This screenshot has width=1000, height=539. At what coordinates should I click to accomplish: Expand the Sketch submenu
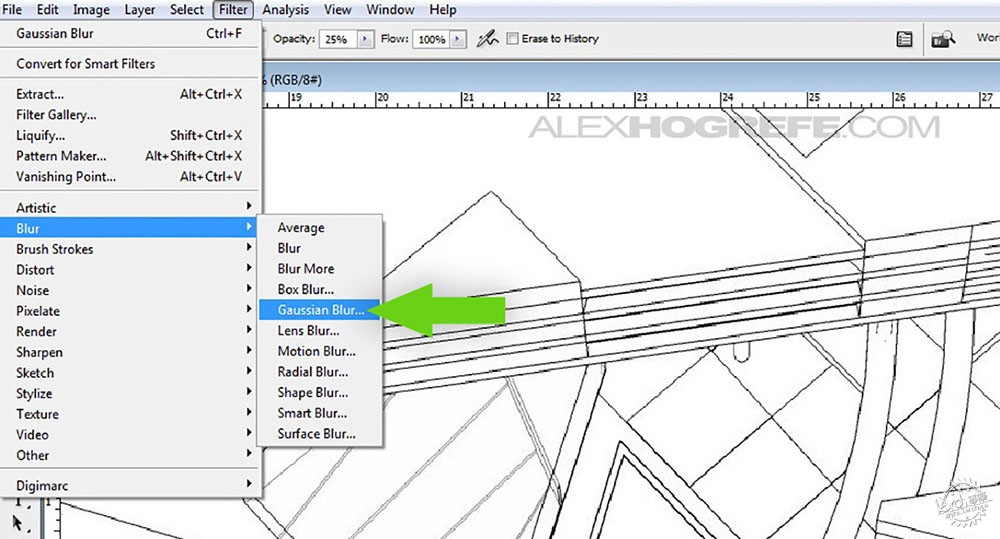click(x=129, y=373)
